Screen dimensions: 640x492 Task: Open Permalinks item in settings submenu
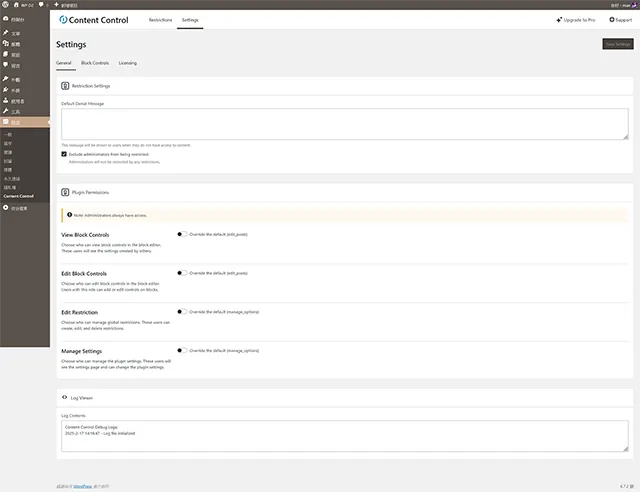click(12, 179)
